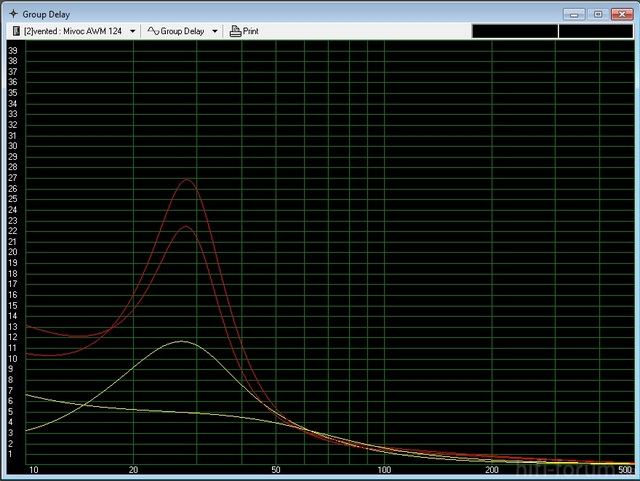Open the [2]vented : Mivoc AWM 124 dropdown arrow
This screenshot has height=481, width=640.
pos(133,31)
